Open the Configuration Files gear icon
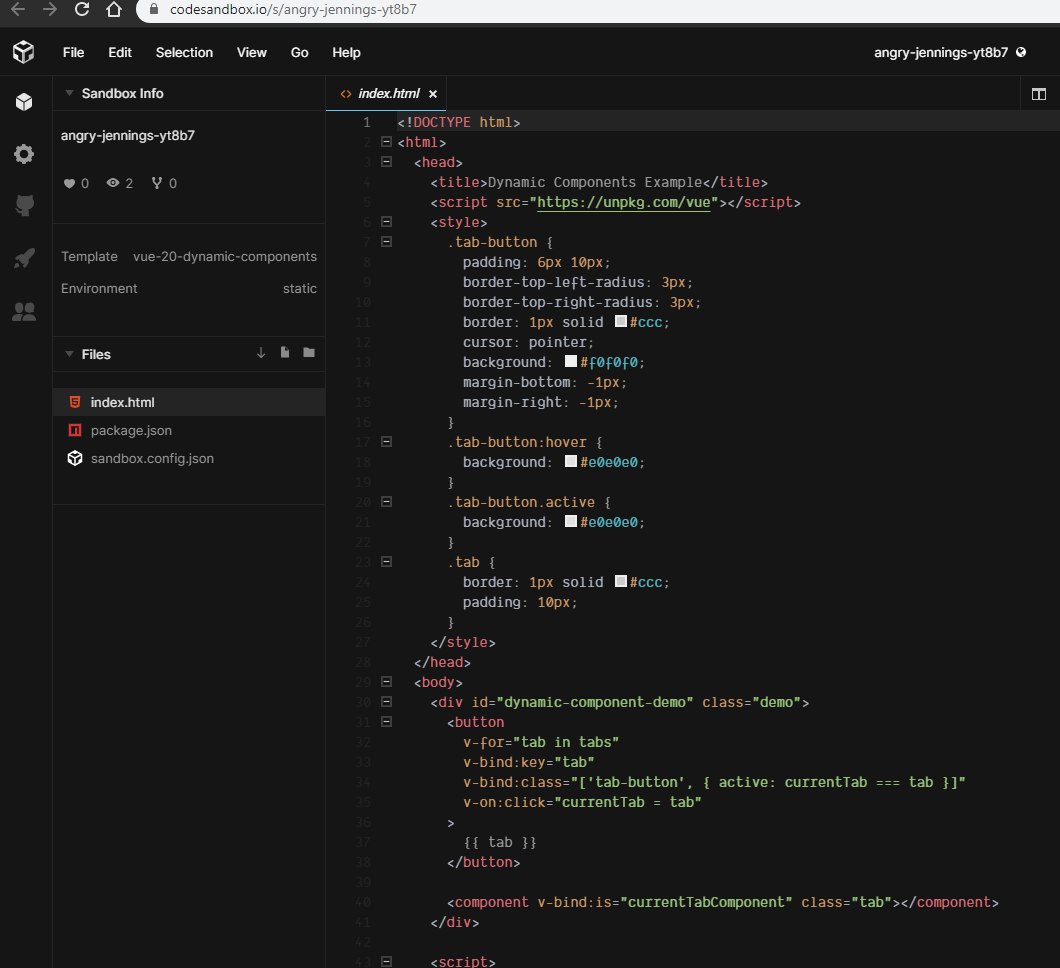Screen dimensions: 1060x968 point(24,154)
